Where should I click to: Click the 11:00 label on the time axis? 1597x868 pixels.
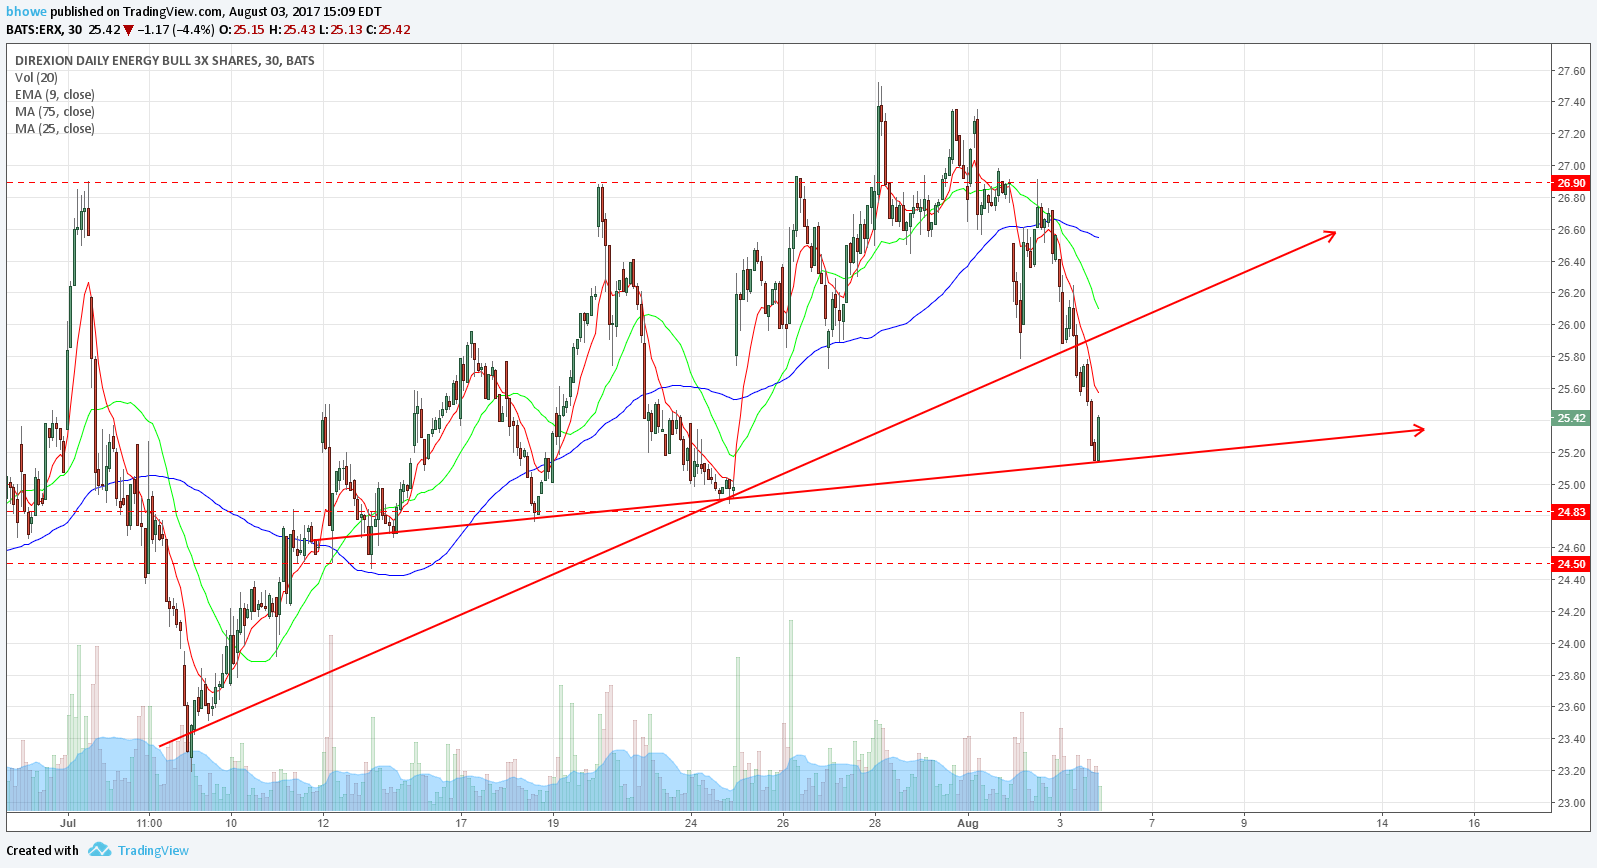pyautogui.click(x=149, y=823)
